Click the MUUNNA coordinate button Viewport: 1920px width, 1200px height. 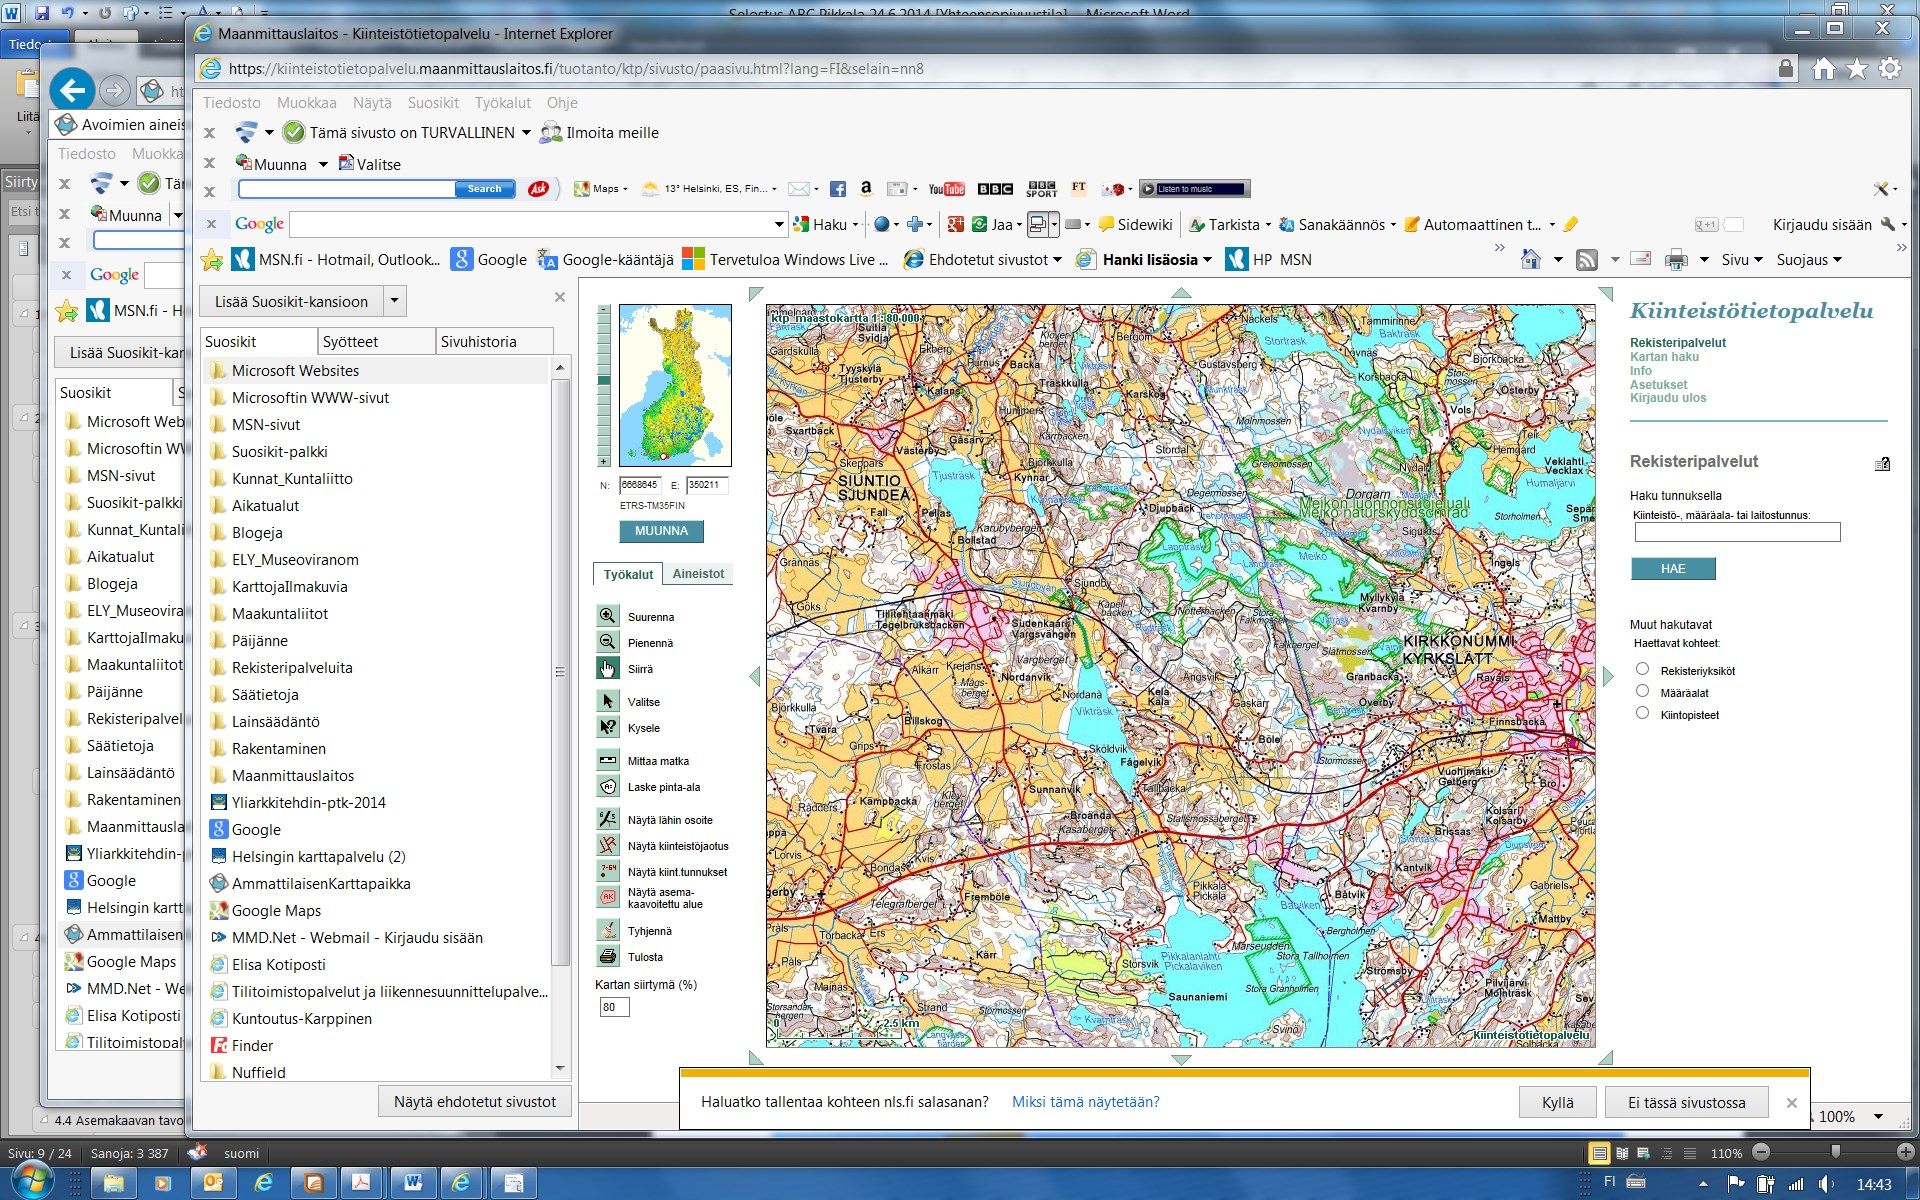coord(661,531)
